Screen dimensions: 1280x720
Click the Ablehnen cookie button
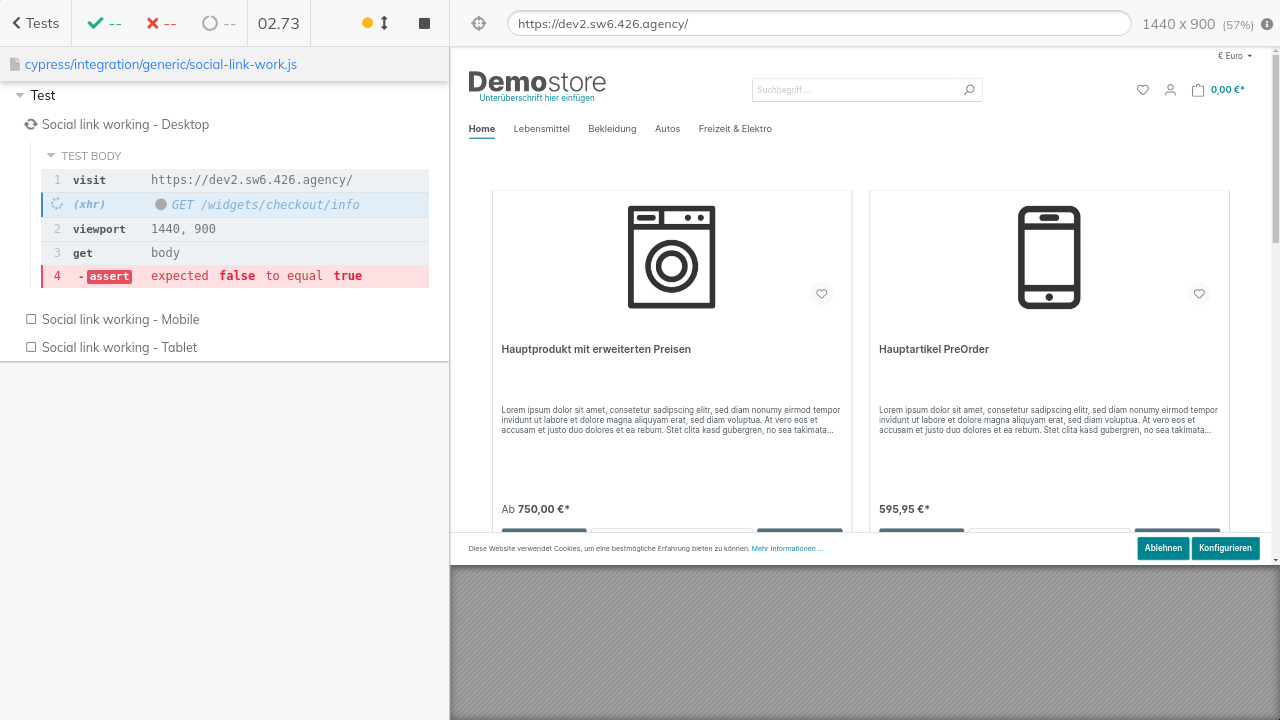(1163, 548)
